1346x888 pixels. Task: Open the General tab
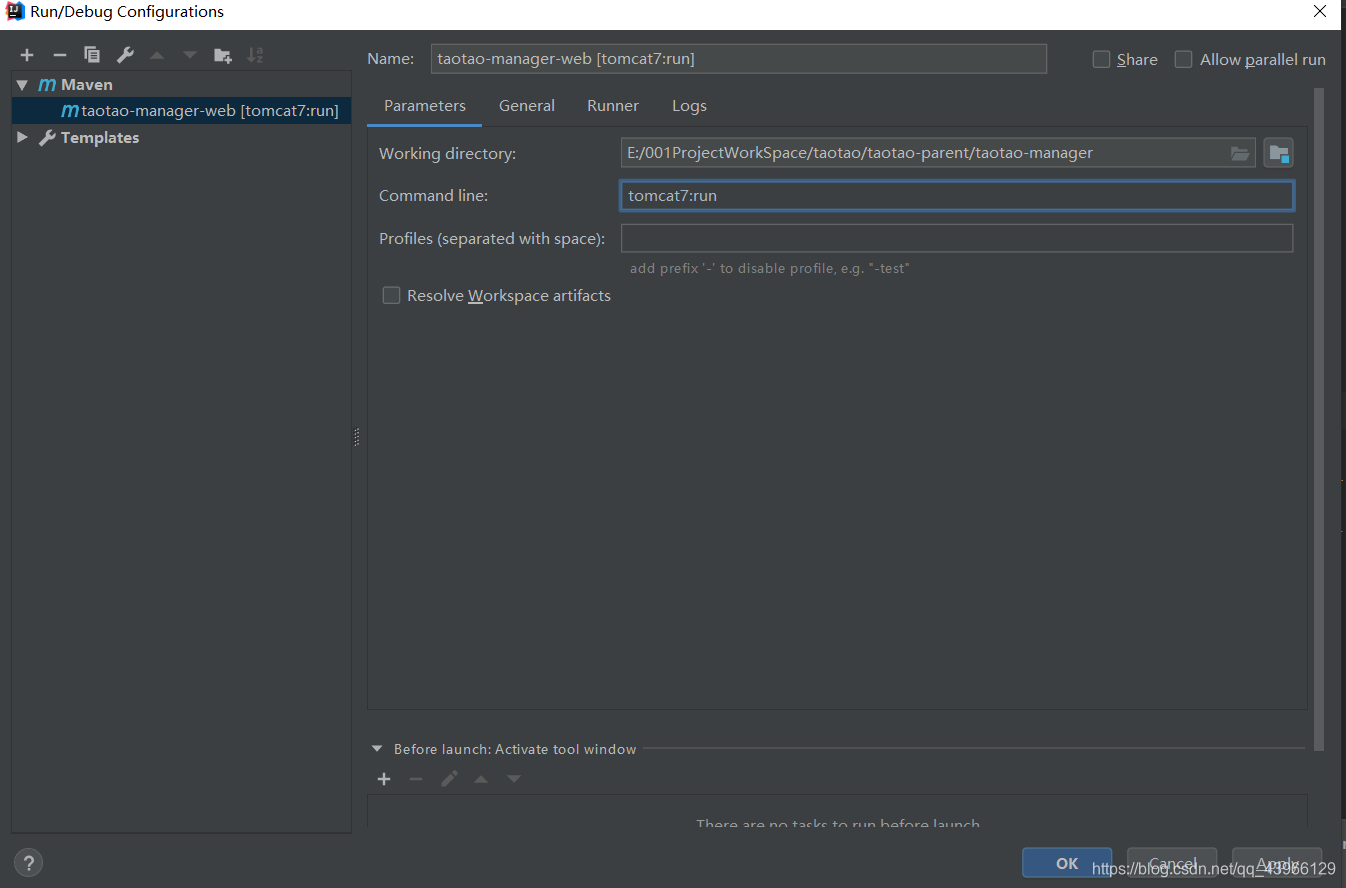527,106
